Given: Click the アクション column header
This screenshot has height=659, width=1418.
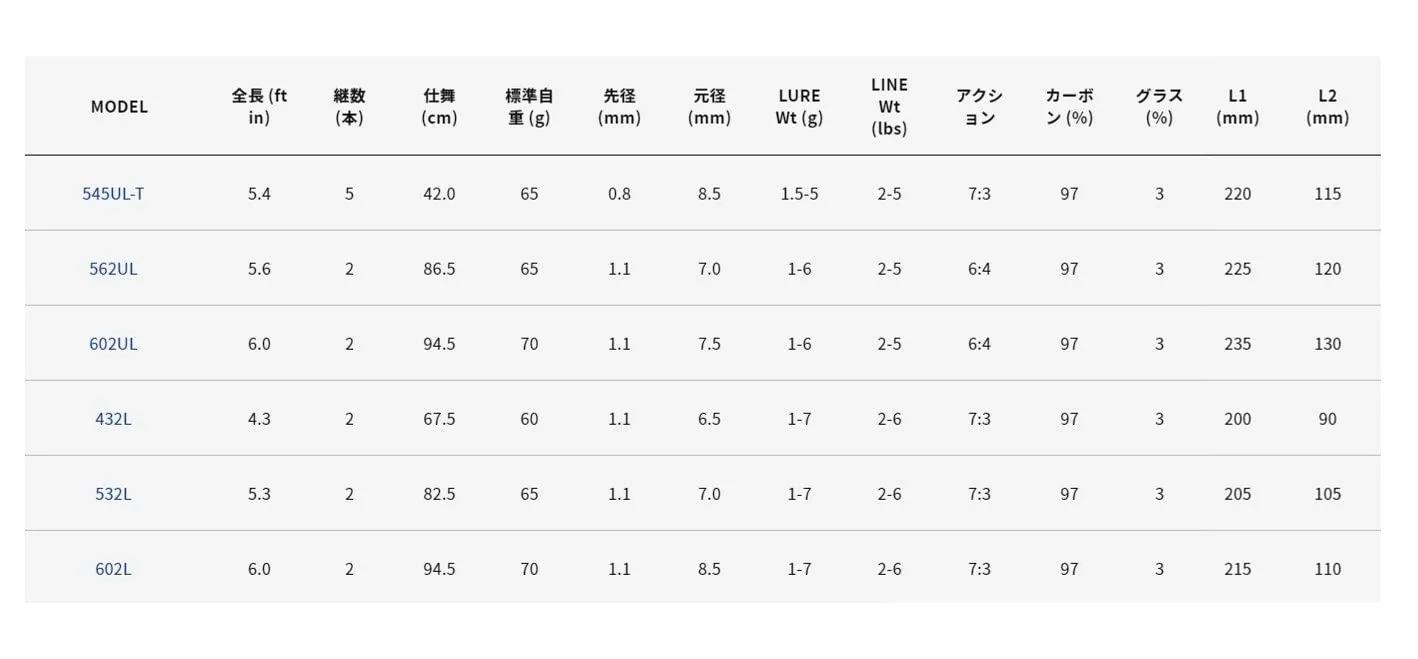Looking at the screenshot, I should point(979,107).
